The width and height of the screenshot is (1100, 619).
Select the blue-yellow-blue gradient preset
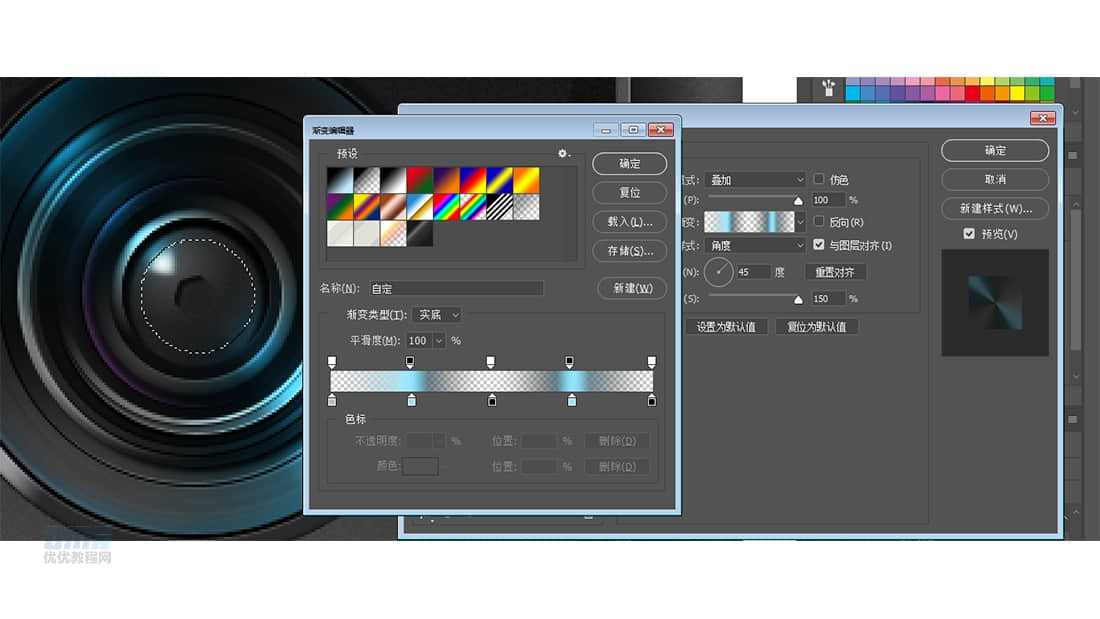pos(499,180)
